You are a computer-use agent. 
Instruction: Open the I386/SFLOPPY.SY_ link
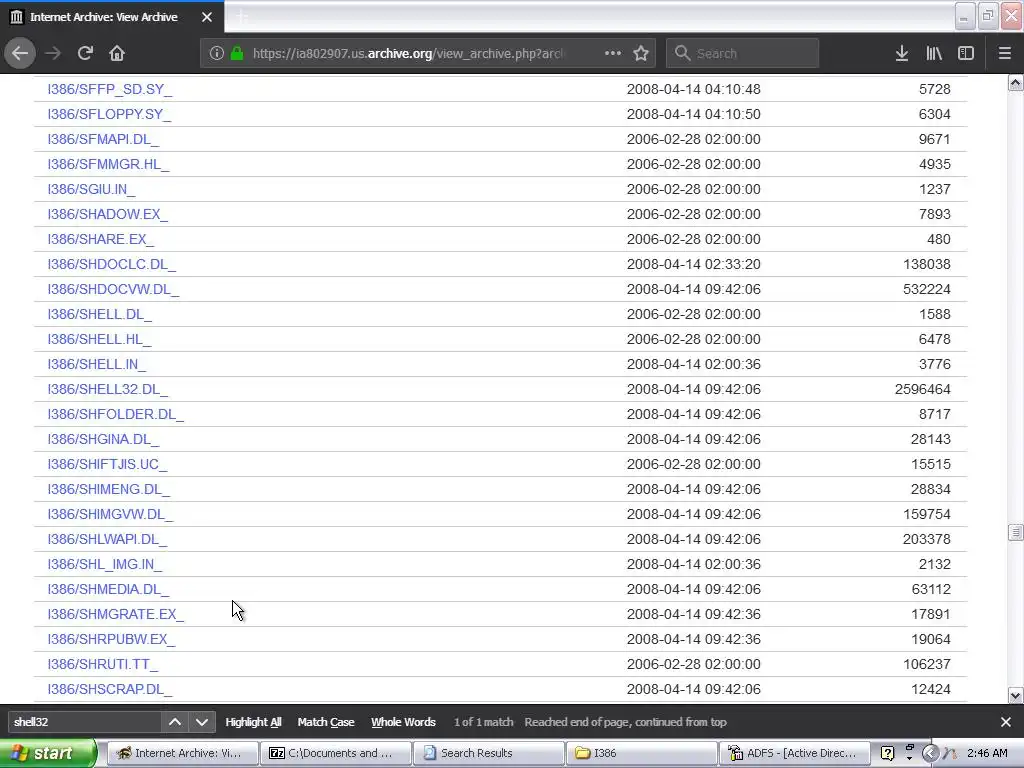pyautogui.click(x=109, y=114)
